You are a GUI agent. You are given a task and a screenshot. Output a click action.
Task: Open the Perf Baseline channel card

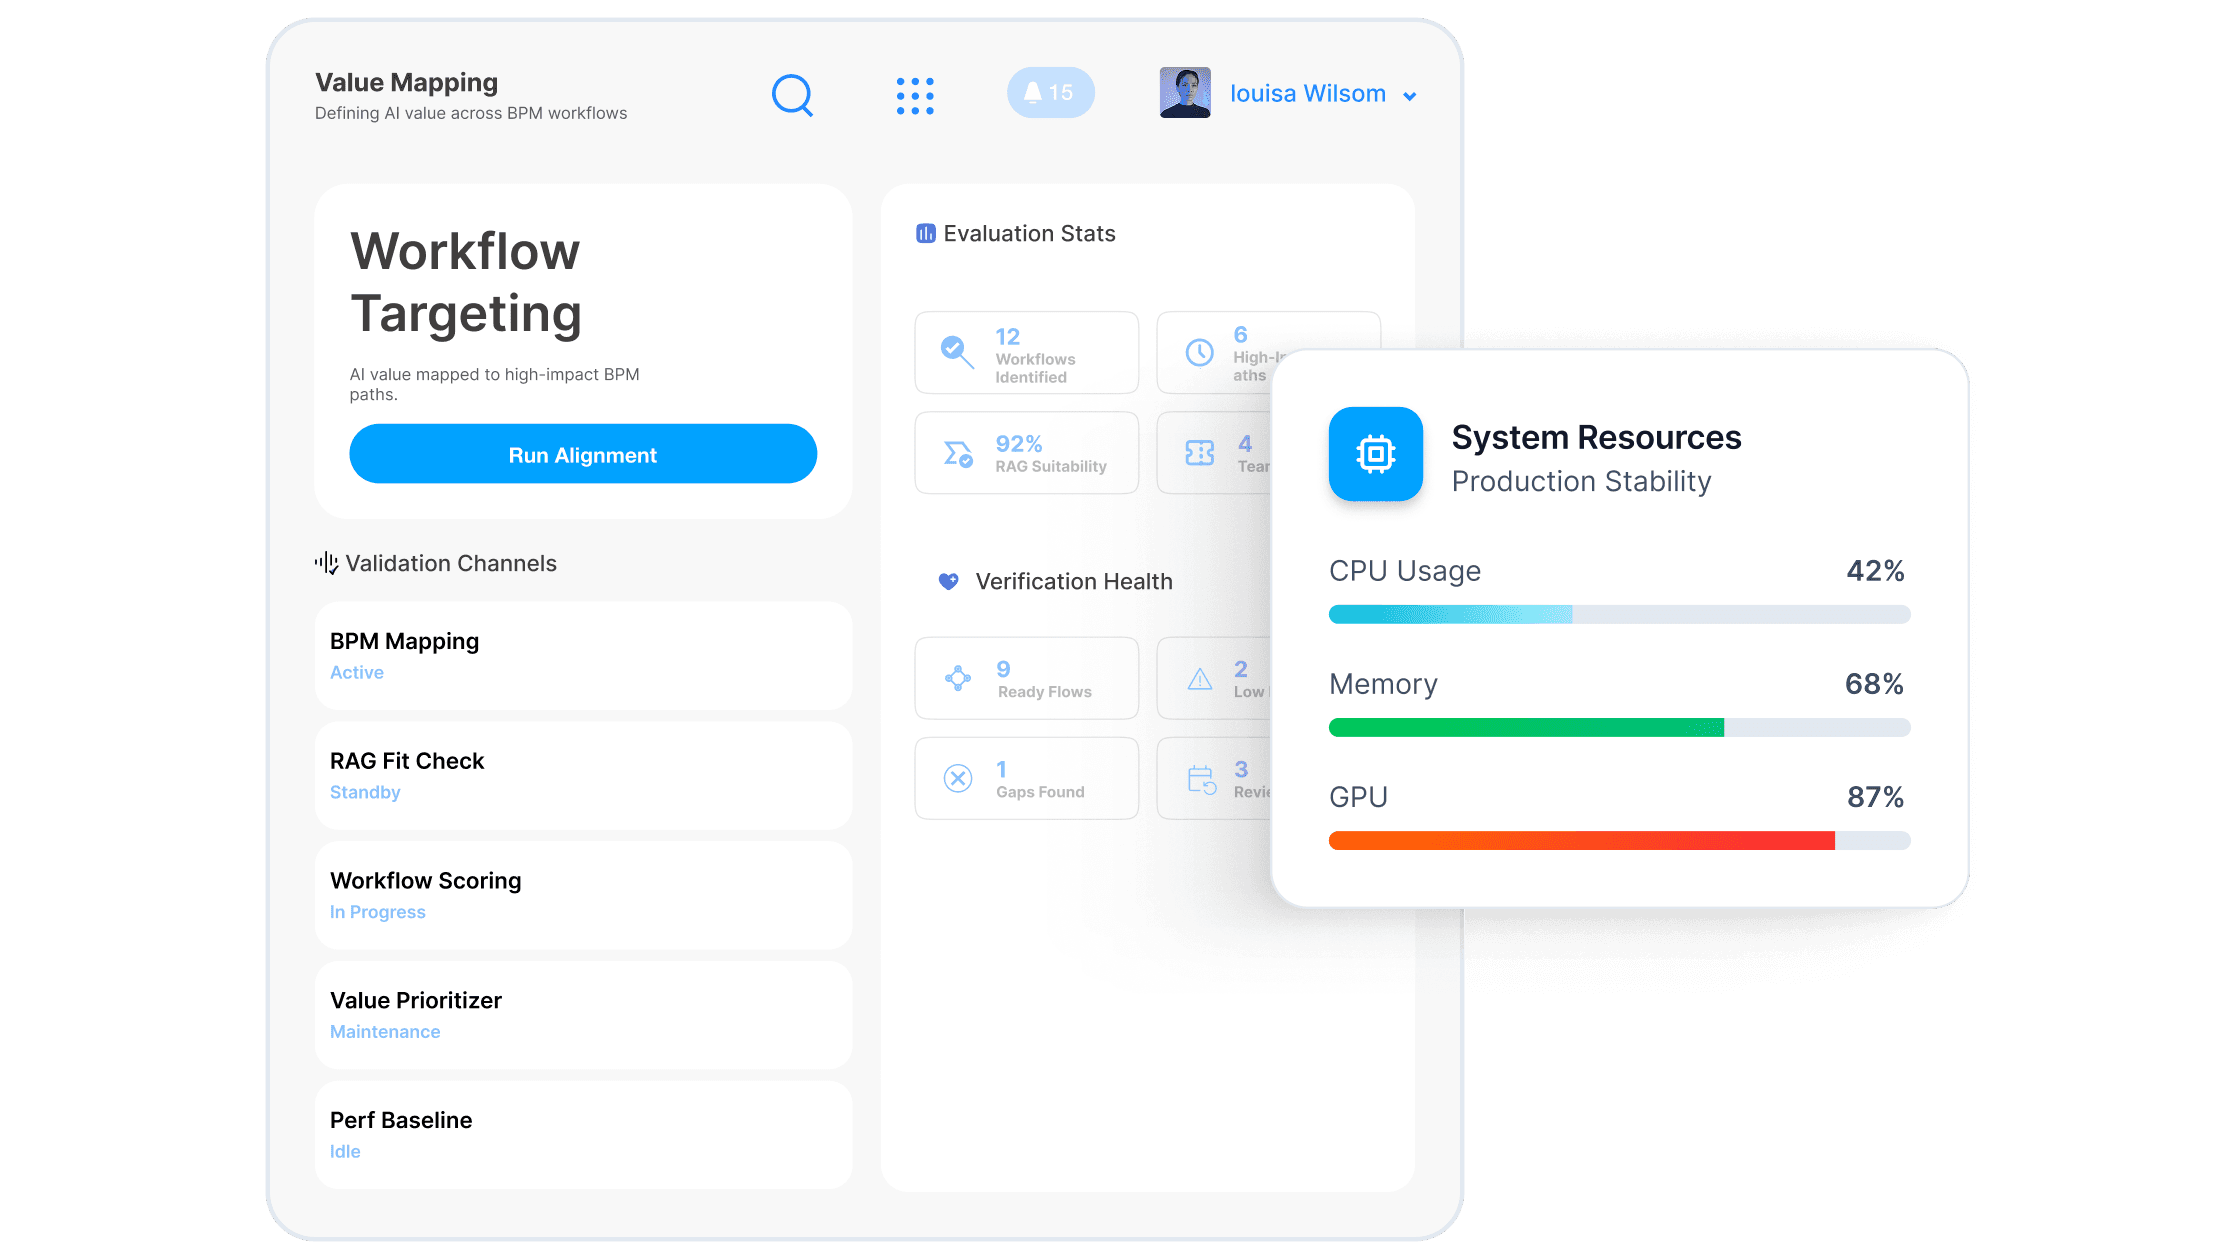point(583,1134)
